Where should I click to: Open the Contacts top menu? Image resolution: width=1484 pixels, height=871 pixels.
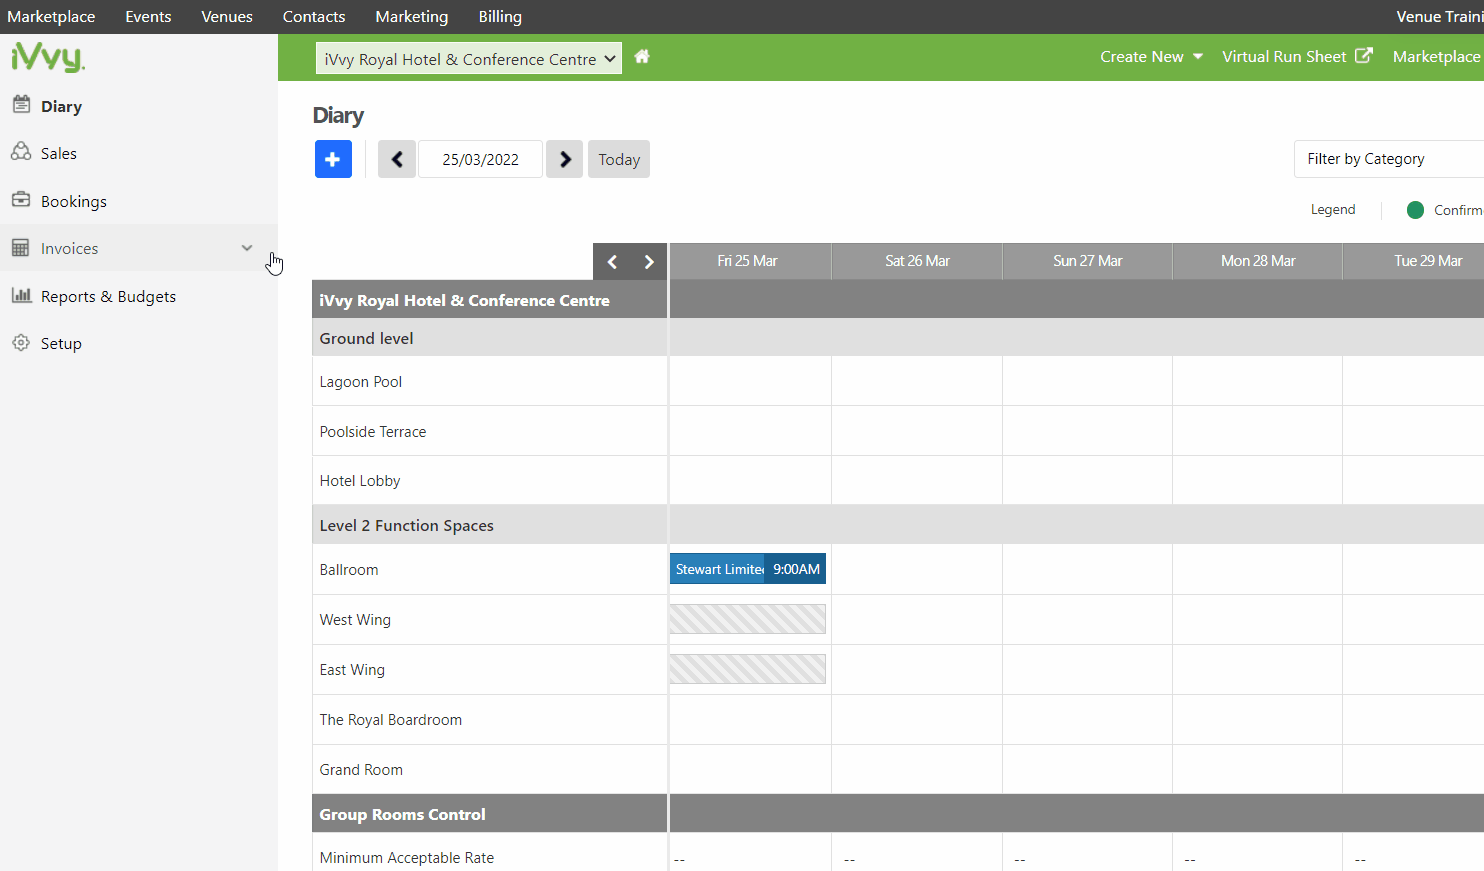click(314, 17)
